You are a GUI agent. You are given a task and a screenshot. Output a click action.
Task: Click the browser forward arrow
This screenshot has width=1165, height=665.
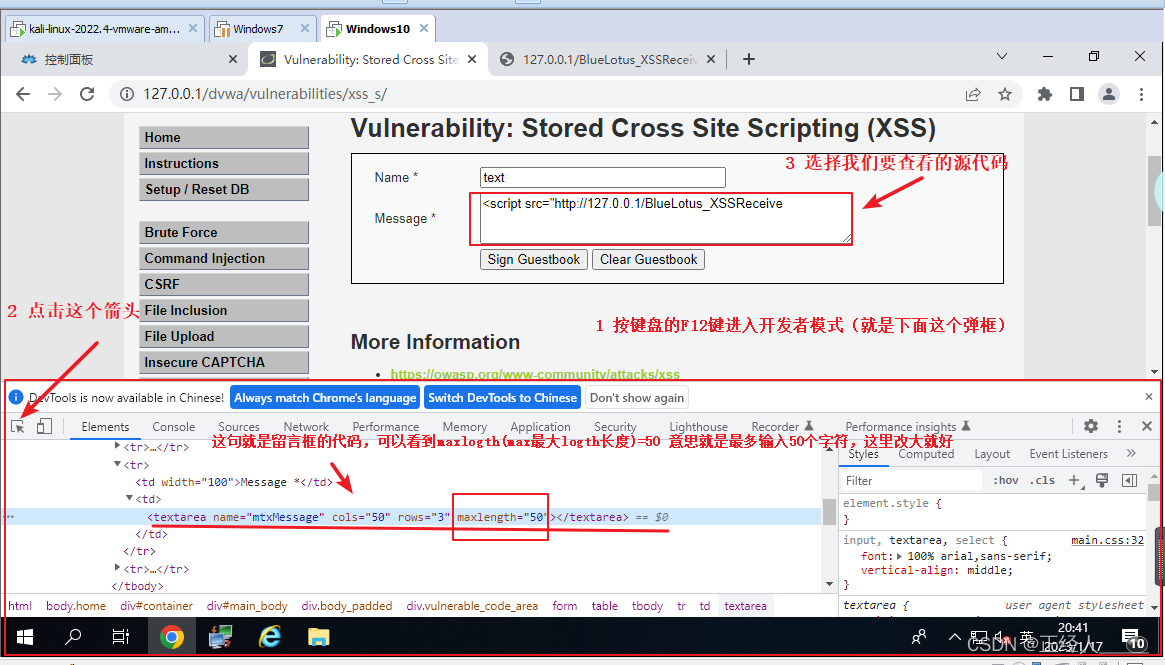55,94
